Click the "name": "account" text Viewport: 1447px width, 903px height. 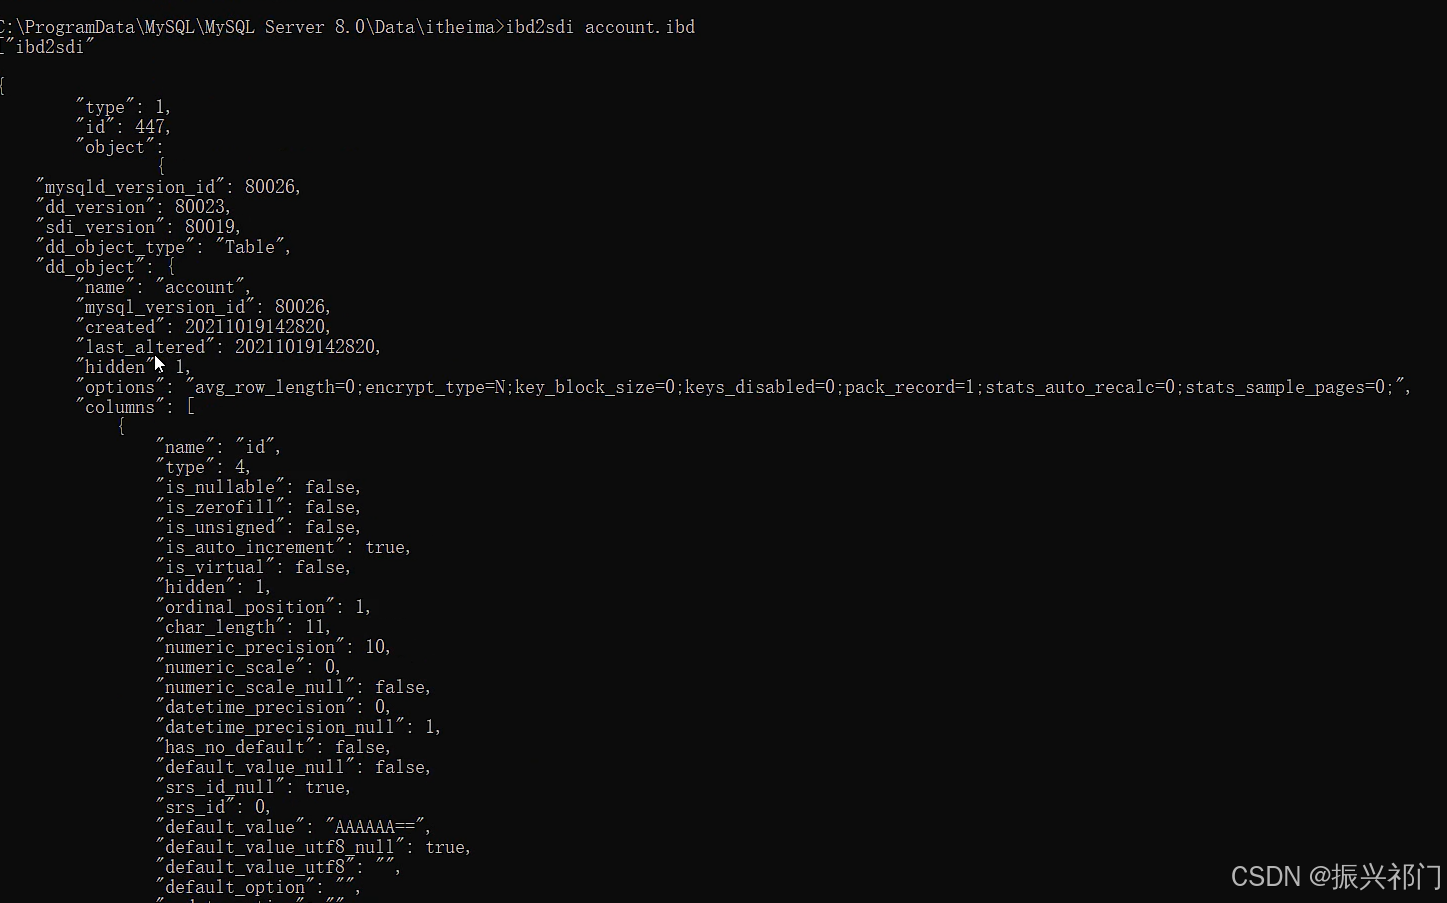click(163, 287)
